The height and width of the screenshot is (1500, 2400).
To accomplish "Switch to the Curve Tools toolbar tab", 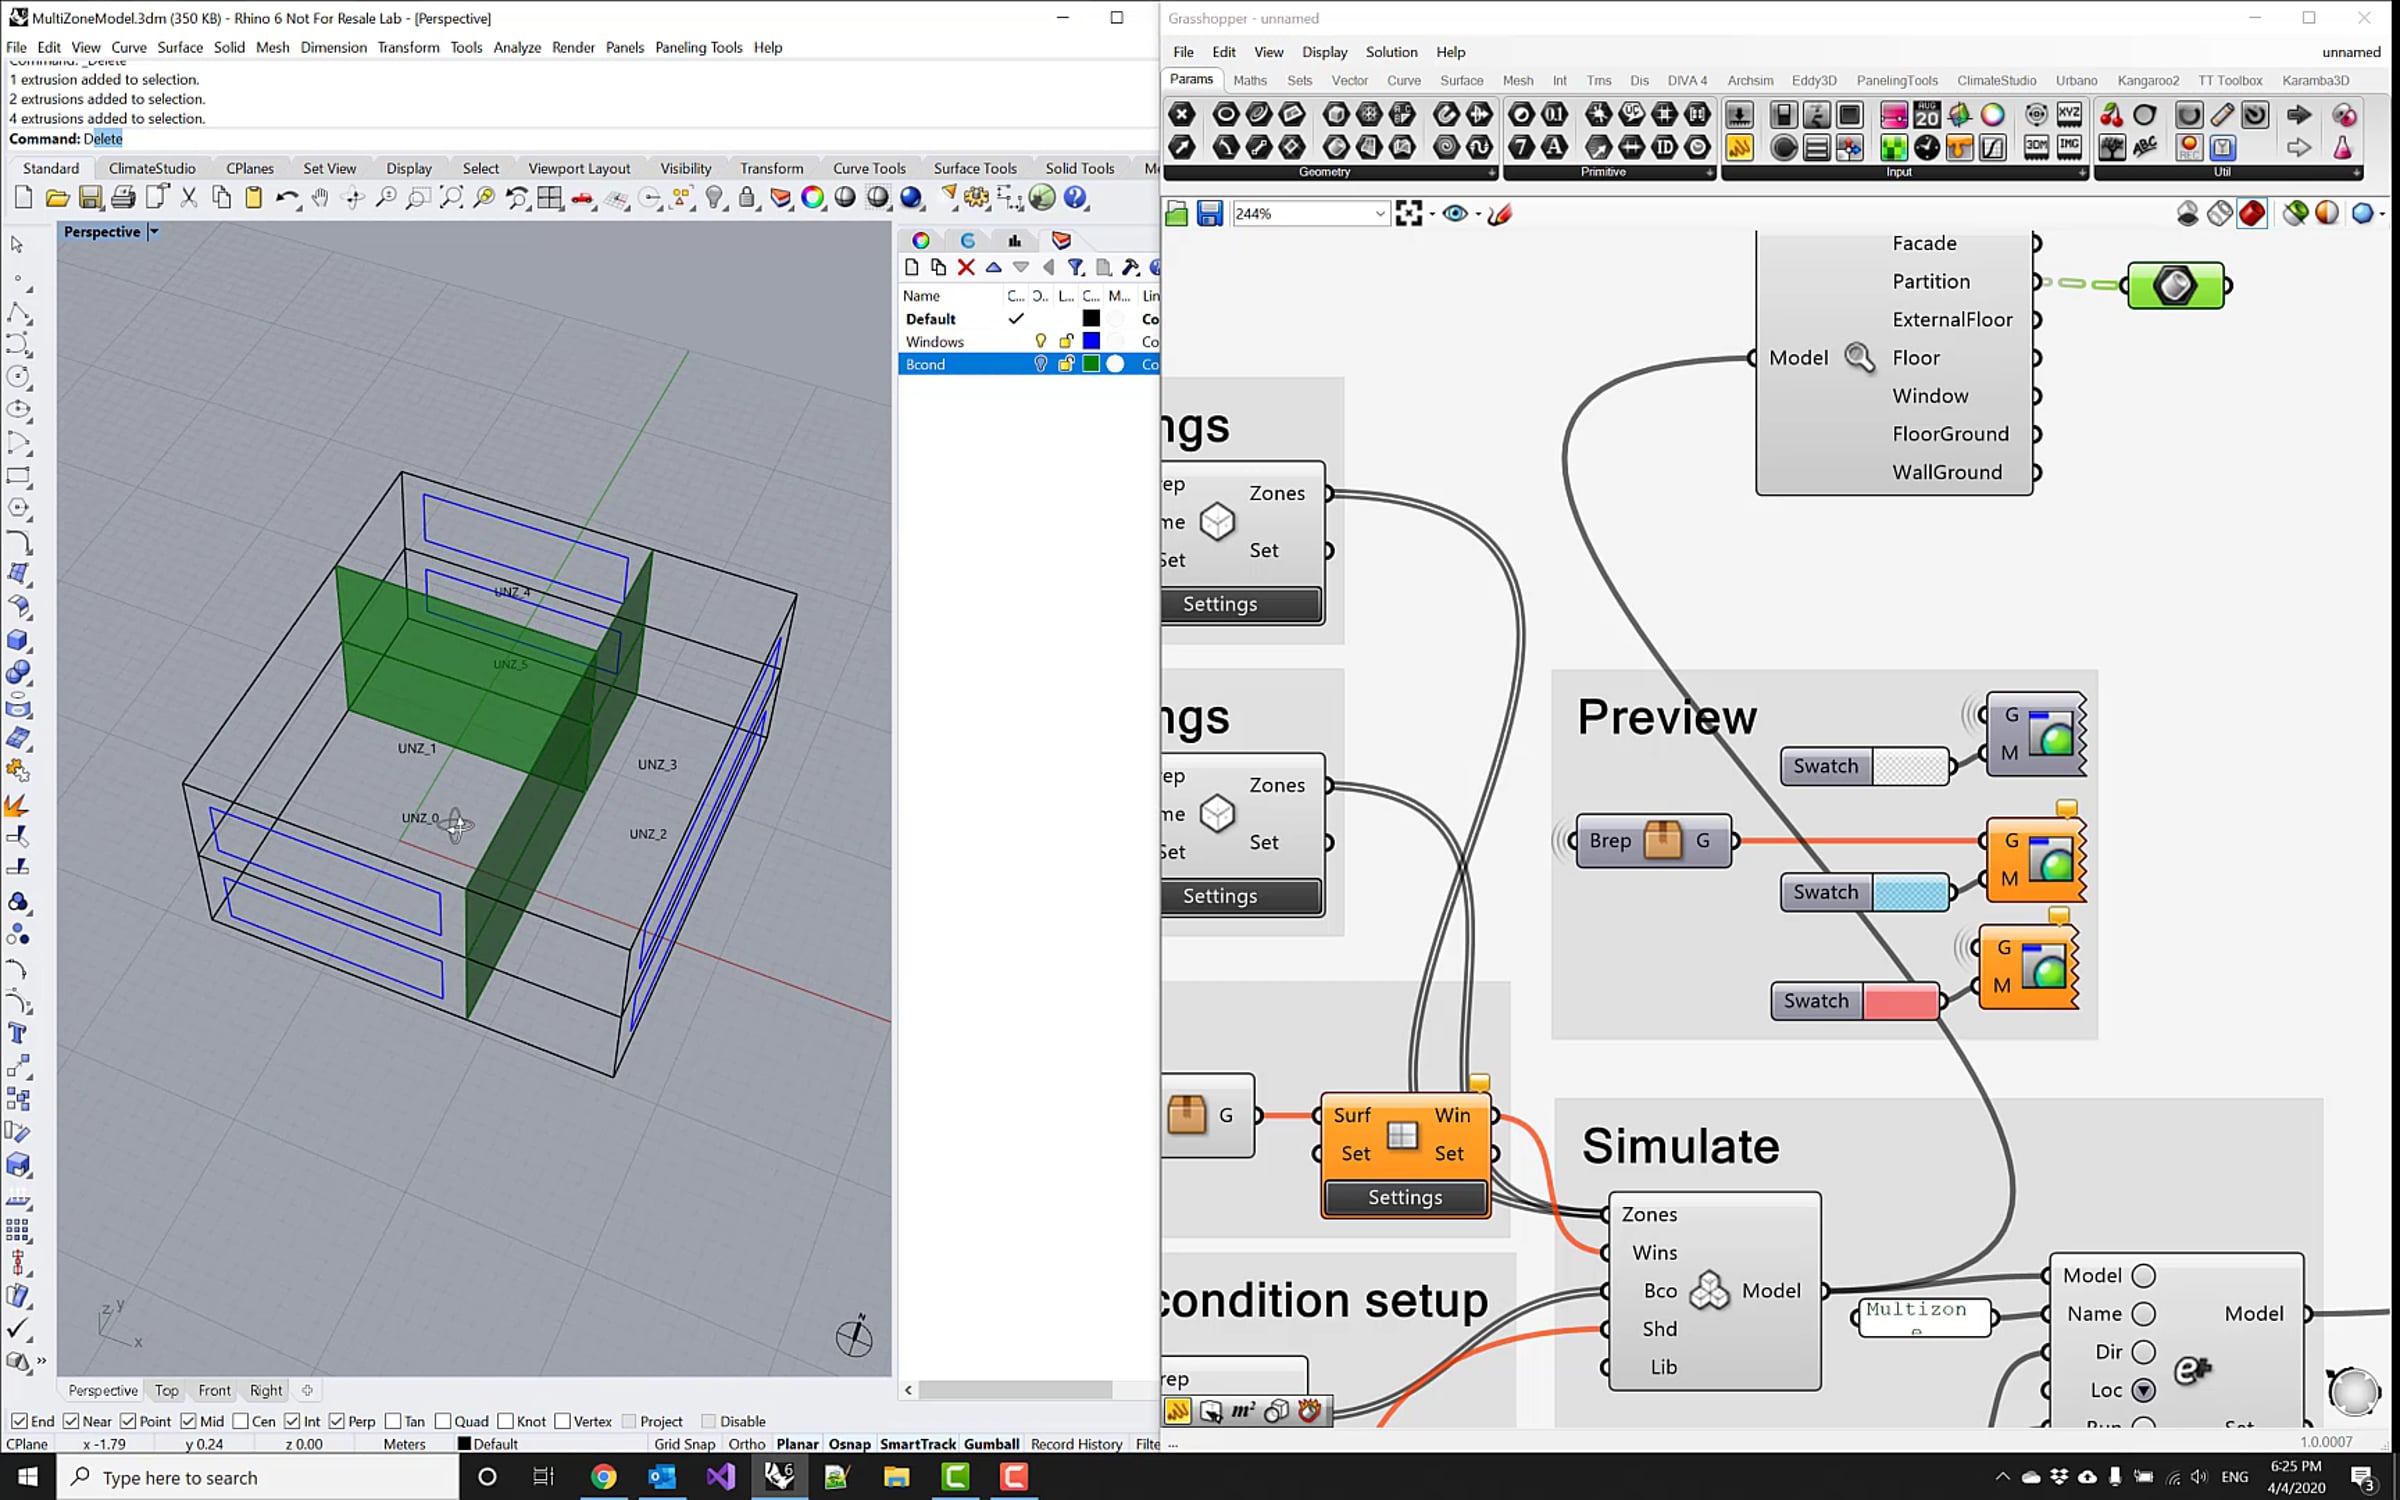I will click(869, 168).
